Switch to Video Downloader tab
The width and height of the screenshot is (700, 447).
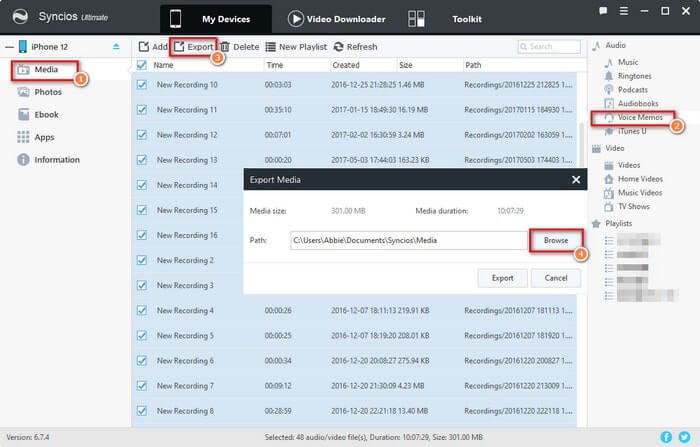[337, 19]
